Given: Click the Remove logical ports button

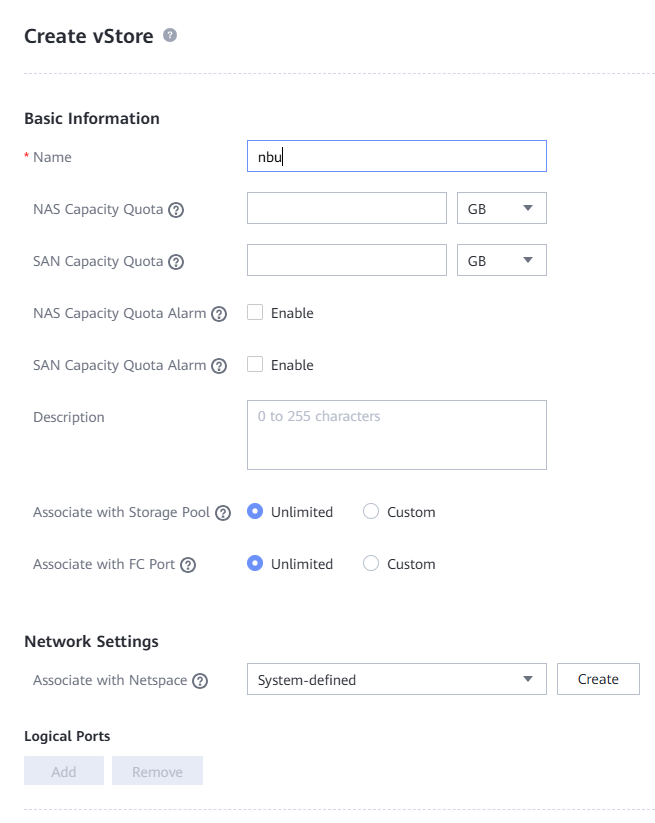Looking at the screenshot, I should click(157, 771).
